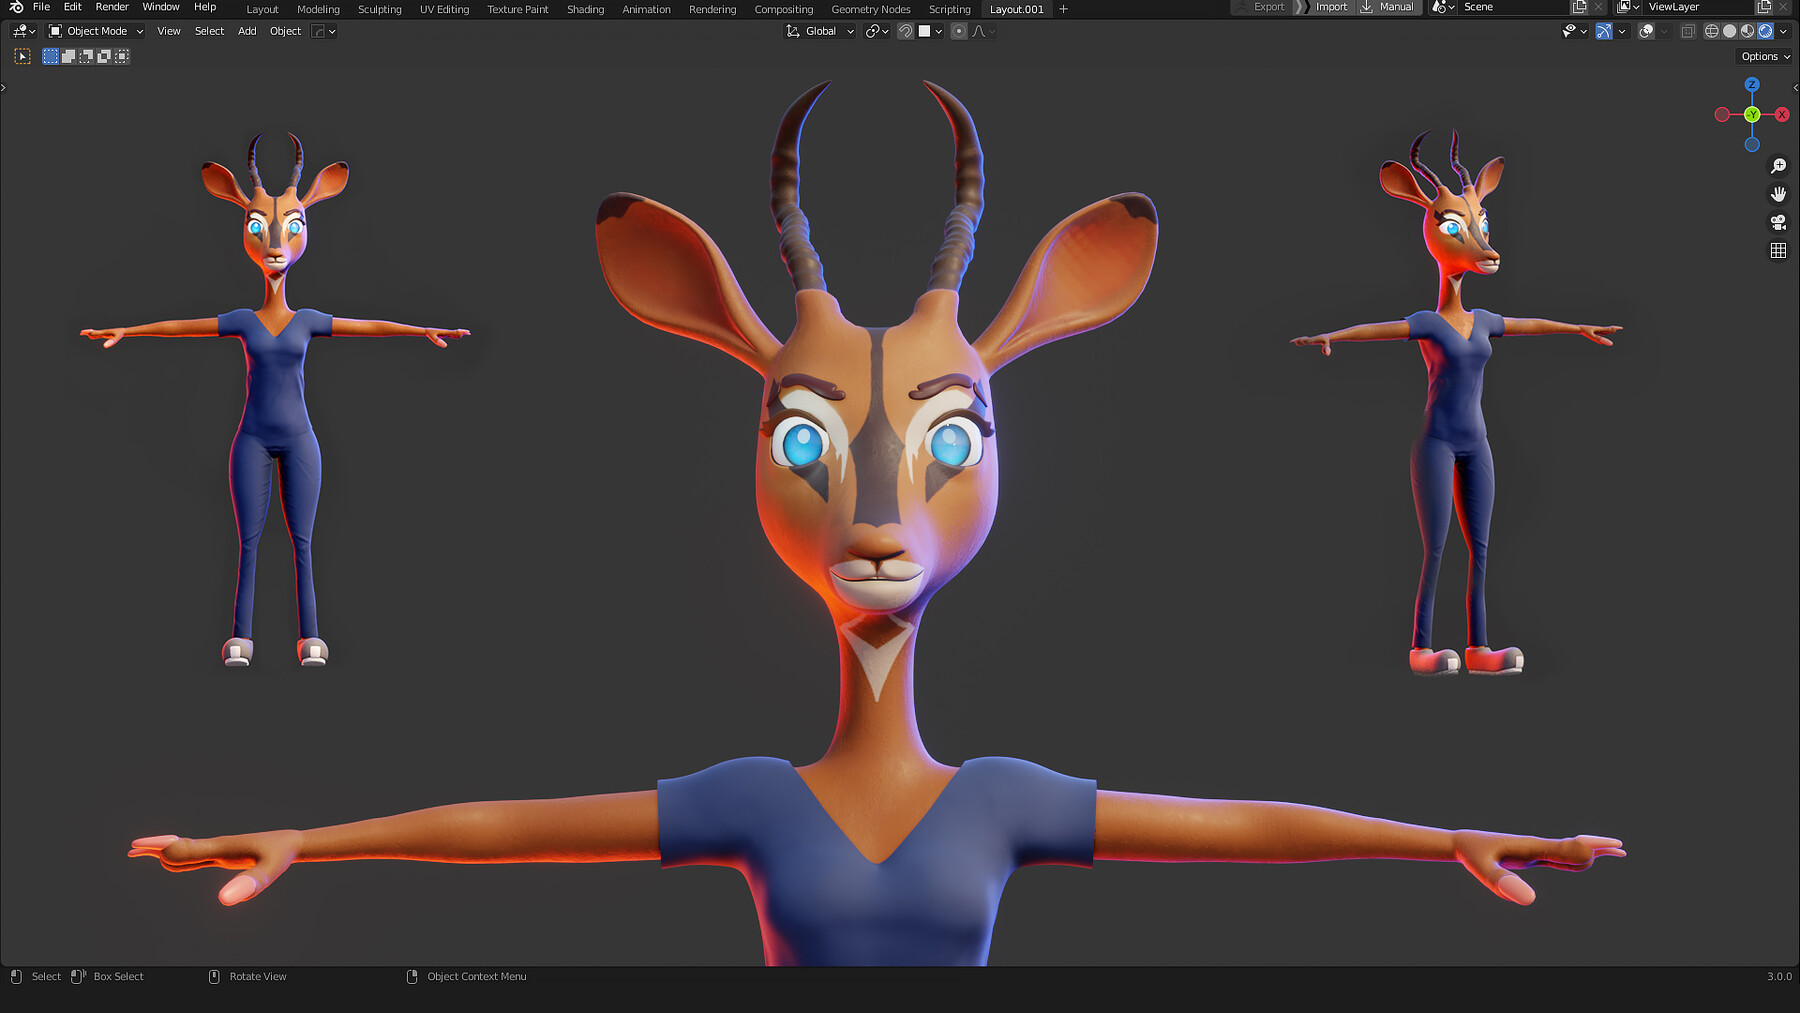Select material preview shading icon
The height and width of the screenshot is (1013, 1800).
1747,31
